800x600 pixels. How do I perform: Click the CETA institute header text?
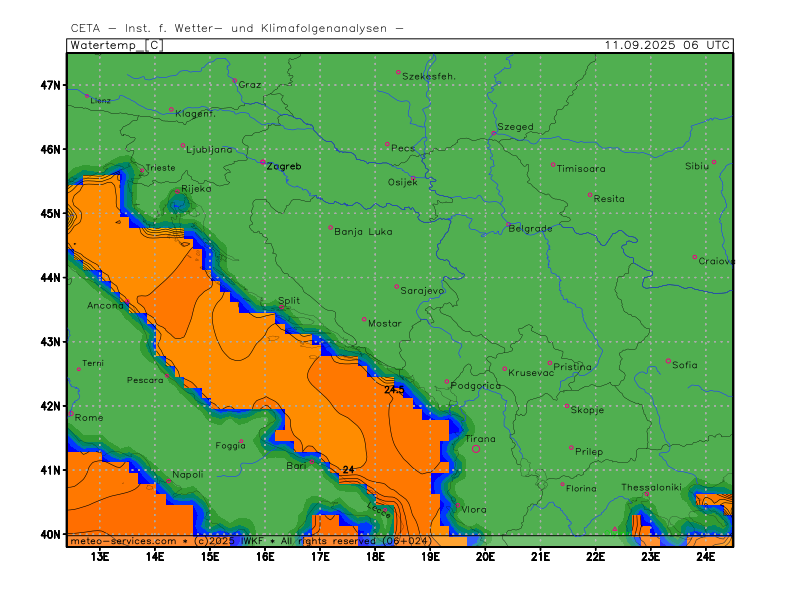point(237,28)
